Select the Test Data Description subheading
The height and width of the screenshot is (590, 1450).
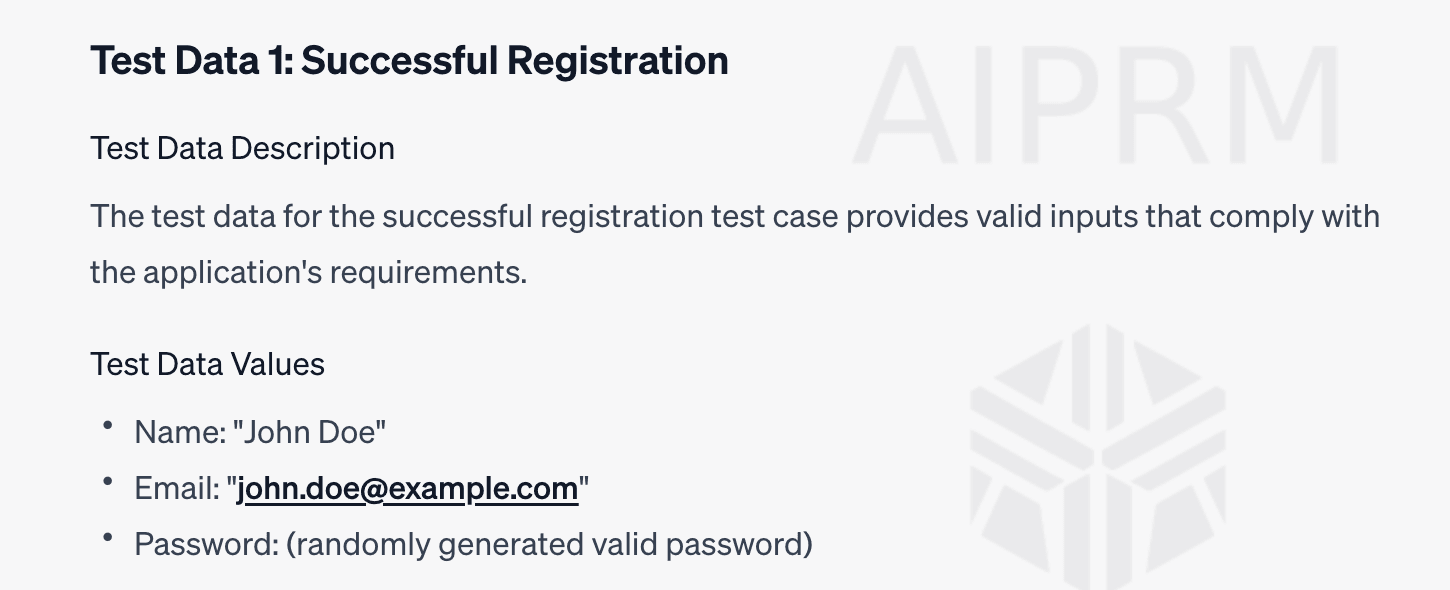(x=243, y=148)
